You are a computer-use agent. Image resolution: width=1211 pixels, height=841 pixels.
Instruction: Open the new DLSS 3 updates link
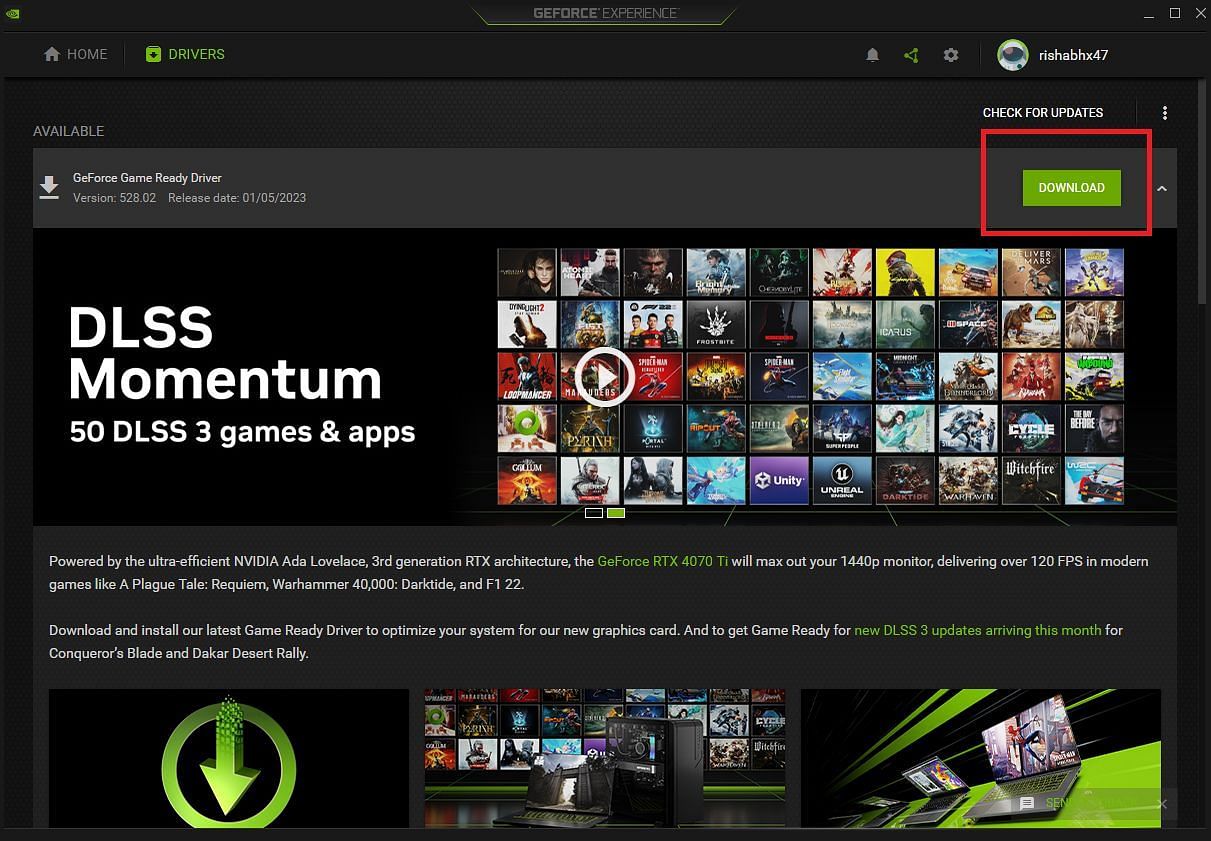pos(977,630)
